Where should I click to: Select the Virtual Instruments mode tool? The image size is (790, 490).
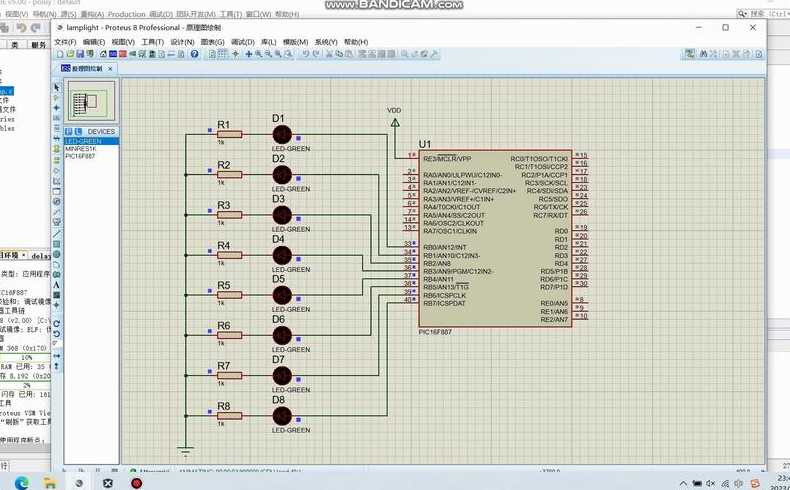[x=56, y=222]
